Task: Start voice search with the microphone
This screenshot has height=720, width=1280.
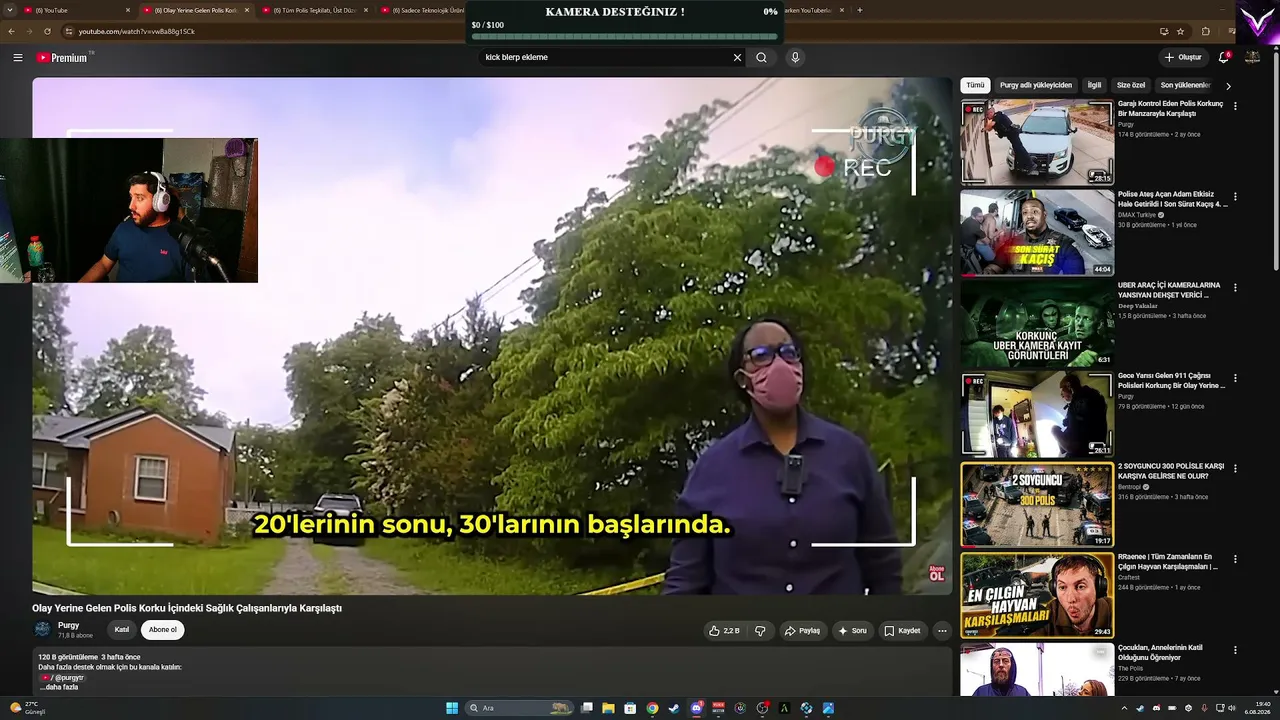Action: 795,57
